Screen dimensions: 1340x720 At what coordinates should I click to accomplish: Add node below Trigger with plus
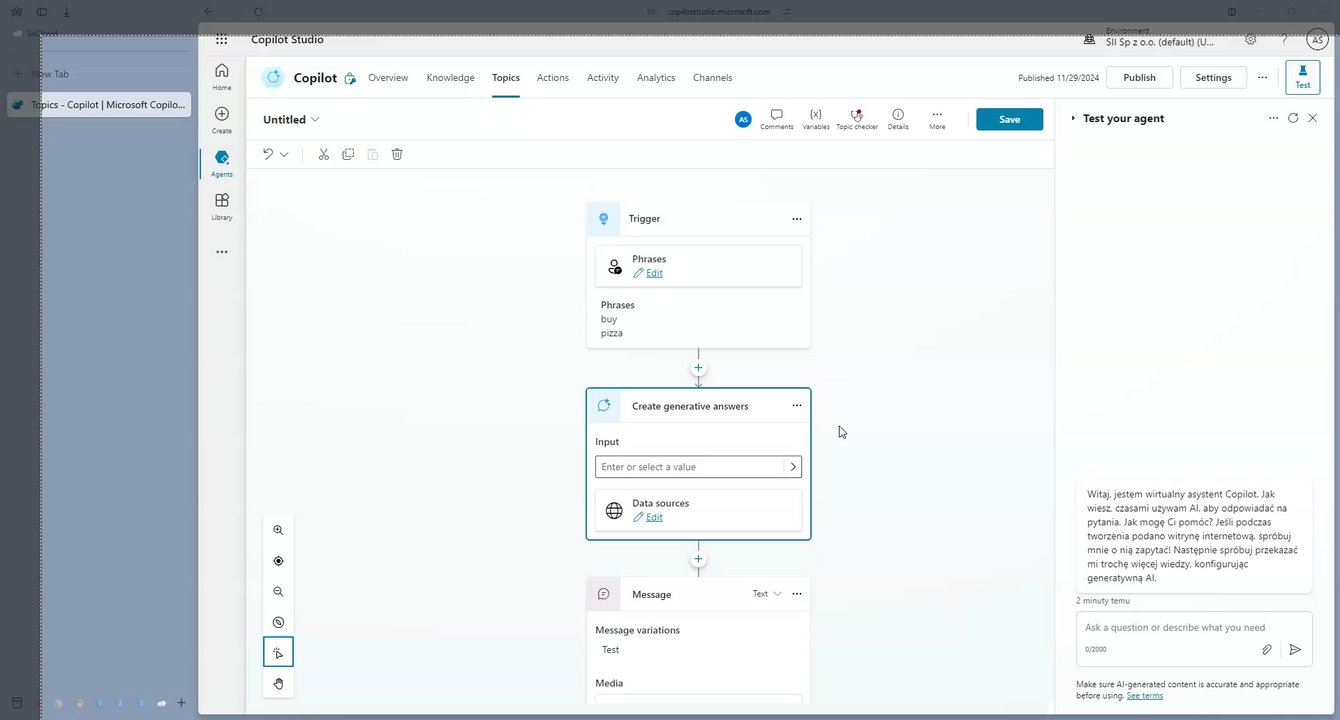point(698,368)
